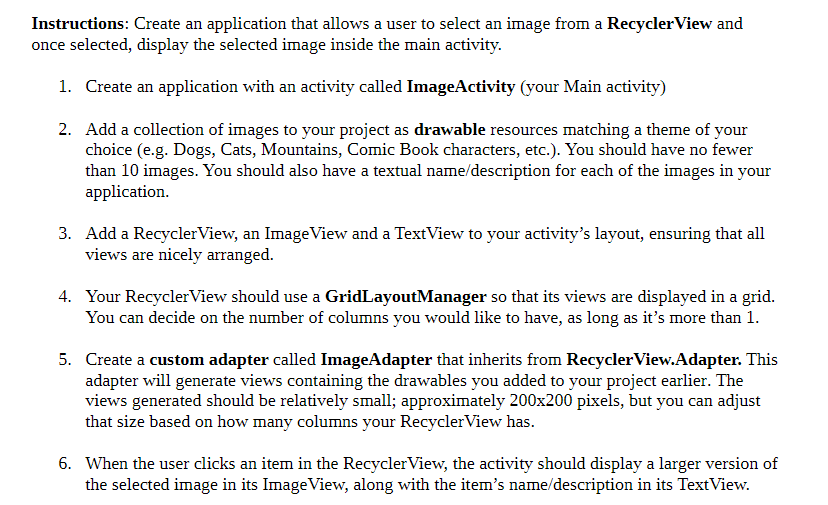The image size is (828, 505).
Task: Click the phrase "once selected, display the selected image"
Action: click(x=178, y=45)
